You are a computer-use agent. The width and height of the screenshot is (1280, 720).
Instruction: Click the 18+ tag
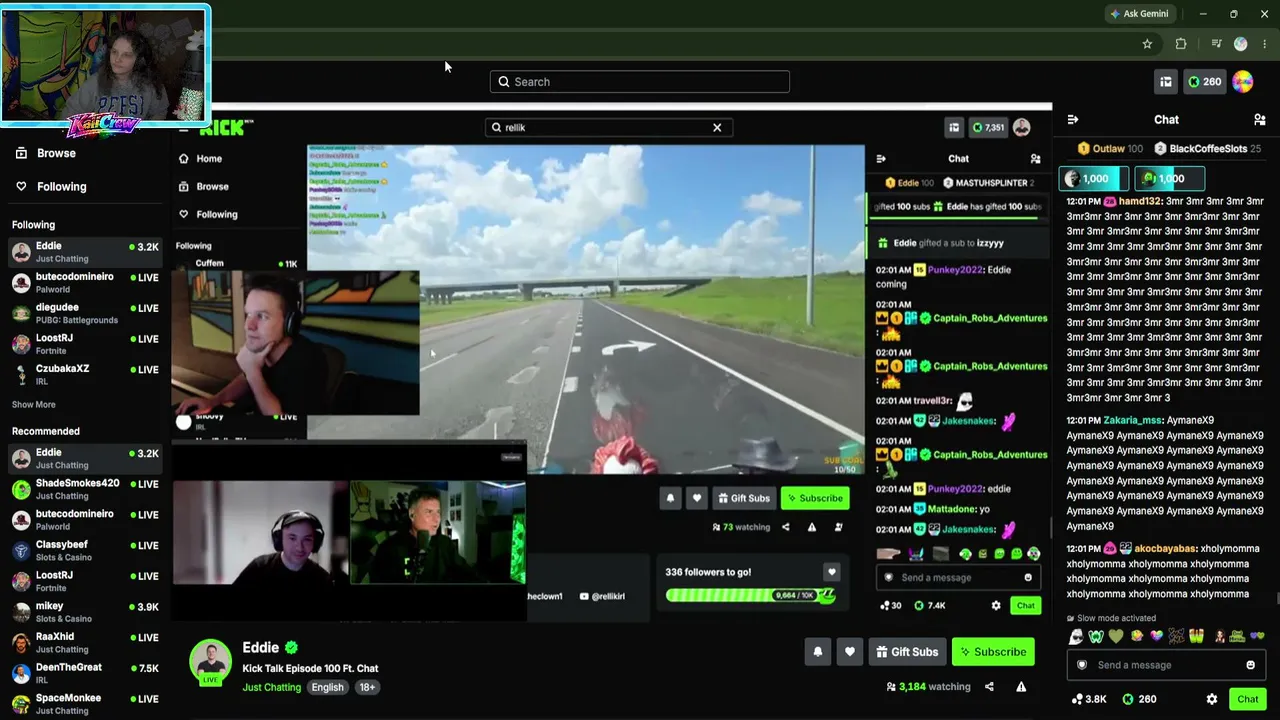pyautogui.click(x=367, y=687)
